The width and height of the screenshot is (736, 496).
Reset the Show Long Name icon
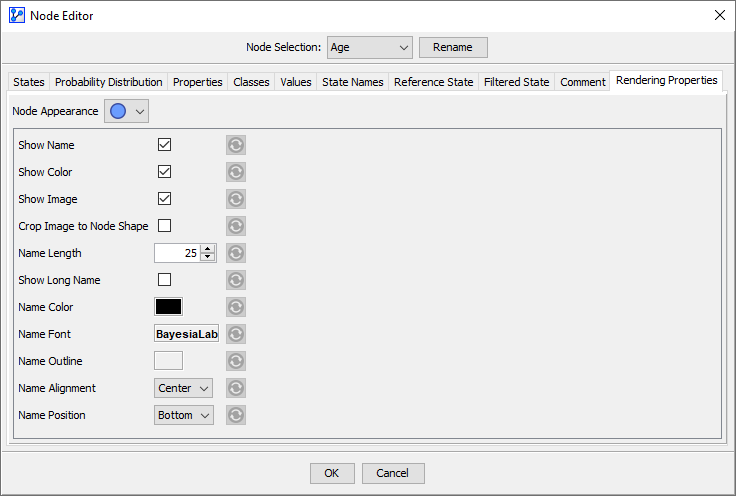tap(236, 280)
